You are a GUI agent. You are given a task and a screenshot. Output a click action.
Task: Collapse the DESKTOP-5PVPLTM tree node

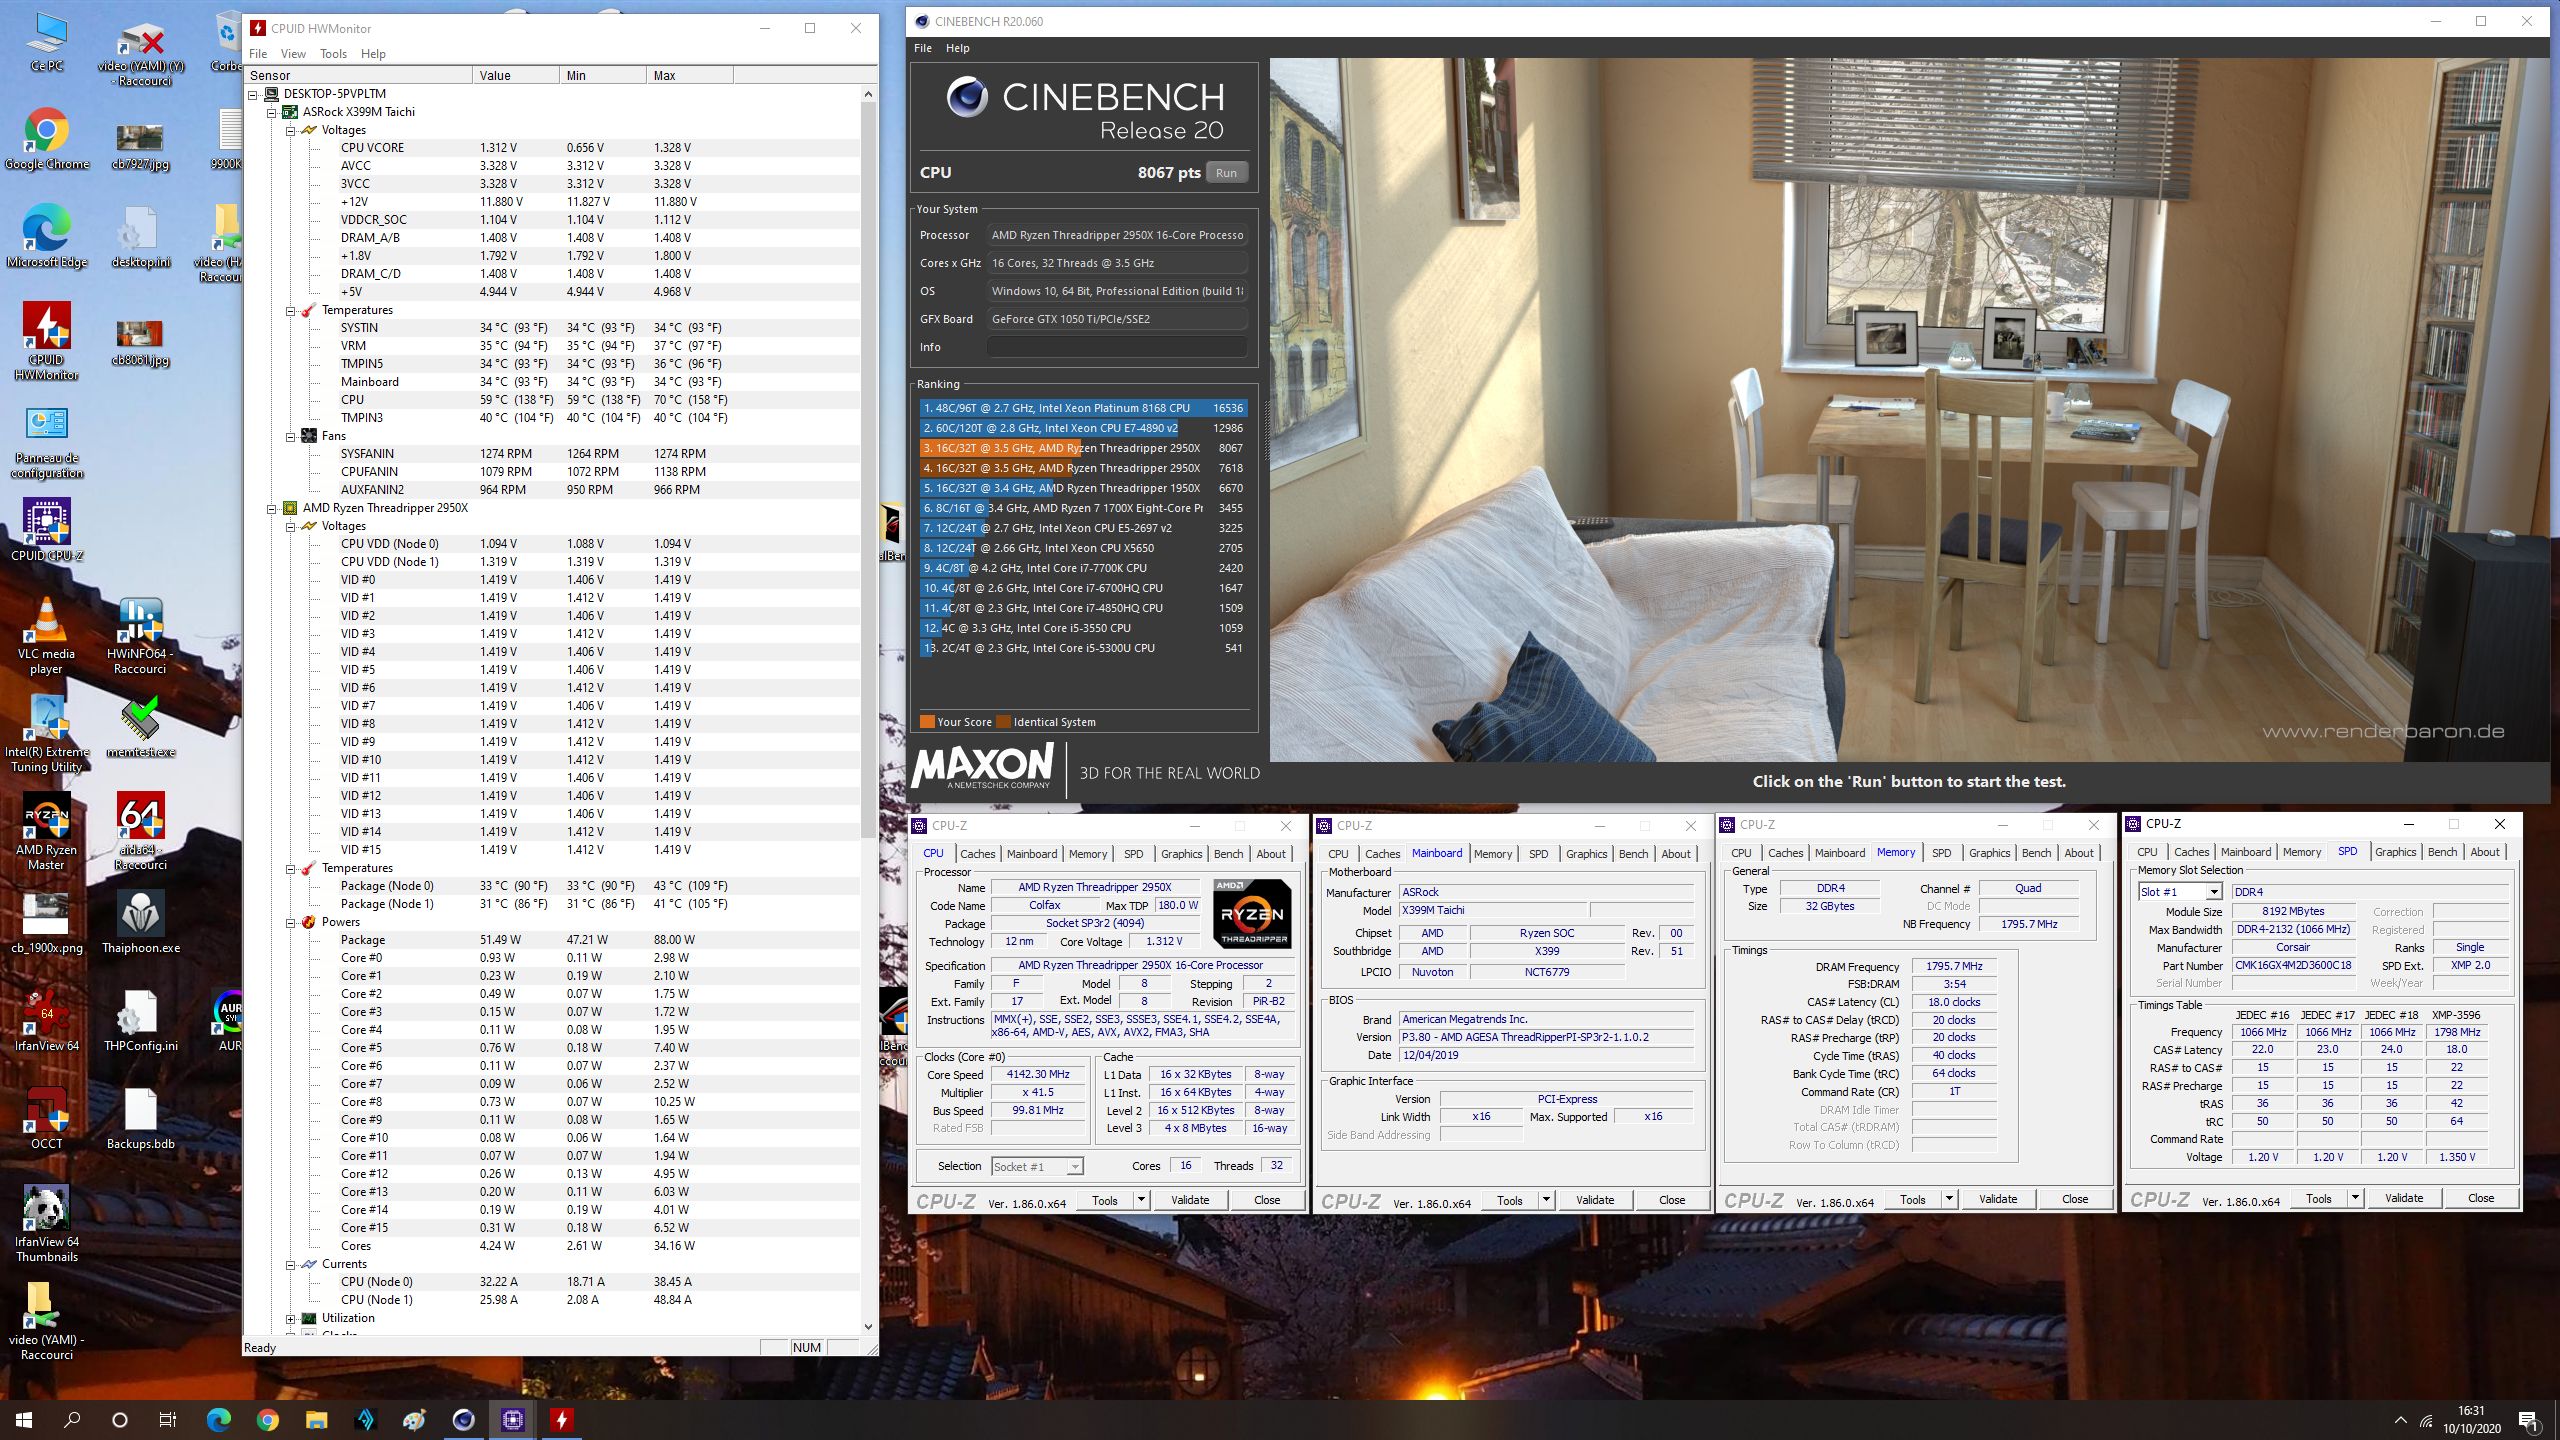253,94
